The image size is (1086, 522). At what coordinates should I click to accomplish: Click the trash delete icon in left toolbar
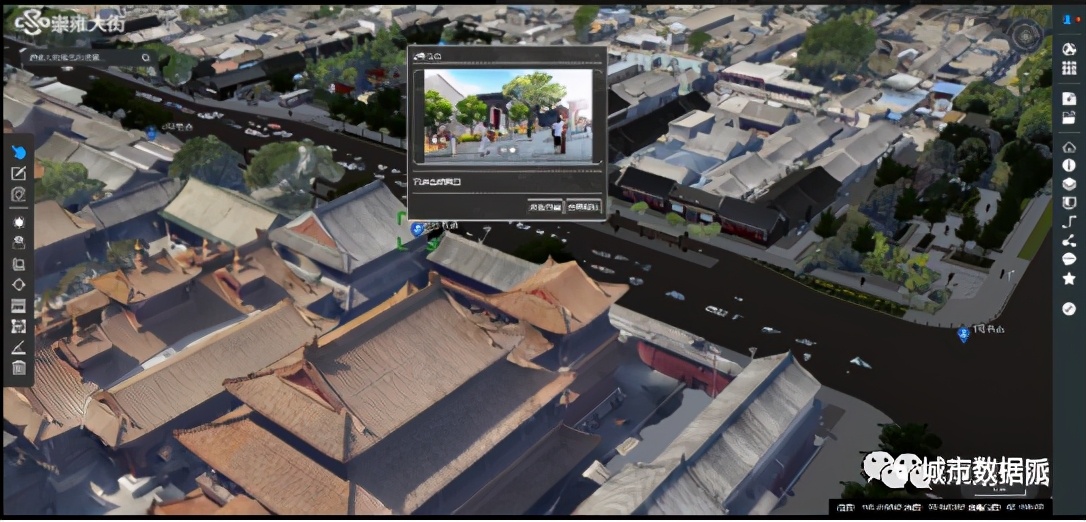[18, 368]
